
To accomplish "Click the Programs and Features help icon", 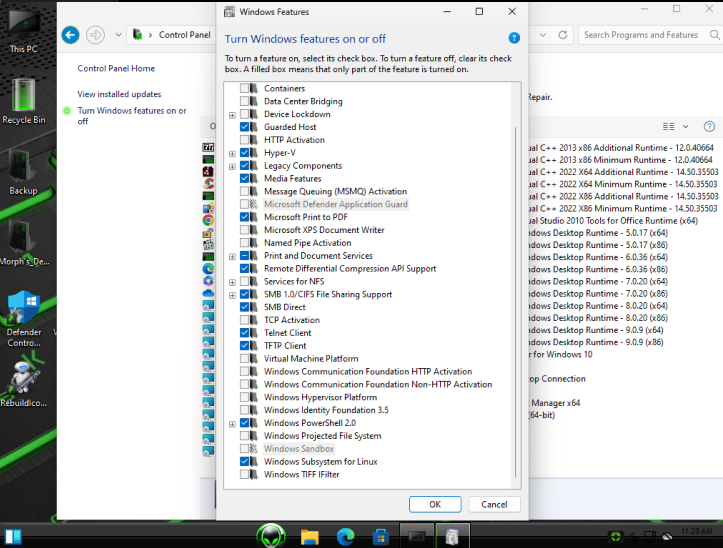I will click(709, 126).
